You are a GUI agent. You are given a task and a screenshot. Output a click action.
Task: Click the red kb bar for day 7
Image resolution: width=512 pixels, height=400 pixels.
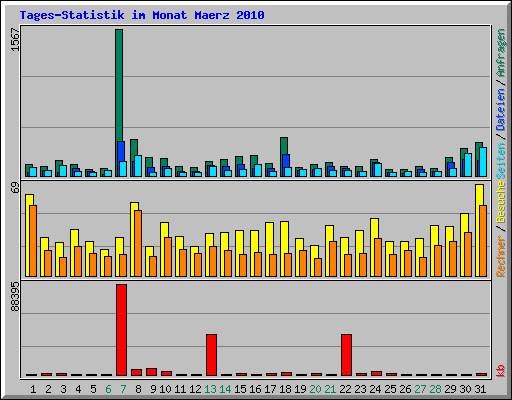[121, 330]
